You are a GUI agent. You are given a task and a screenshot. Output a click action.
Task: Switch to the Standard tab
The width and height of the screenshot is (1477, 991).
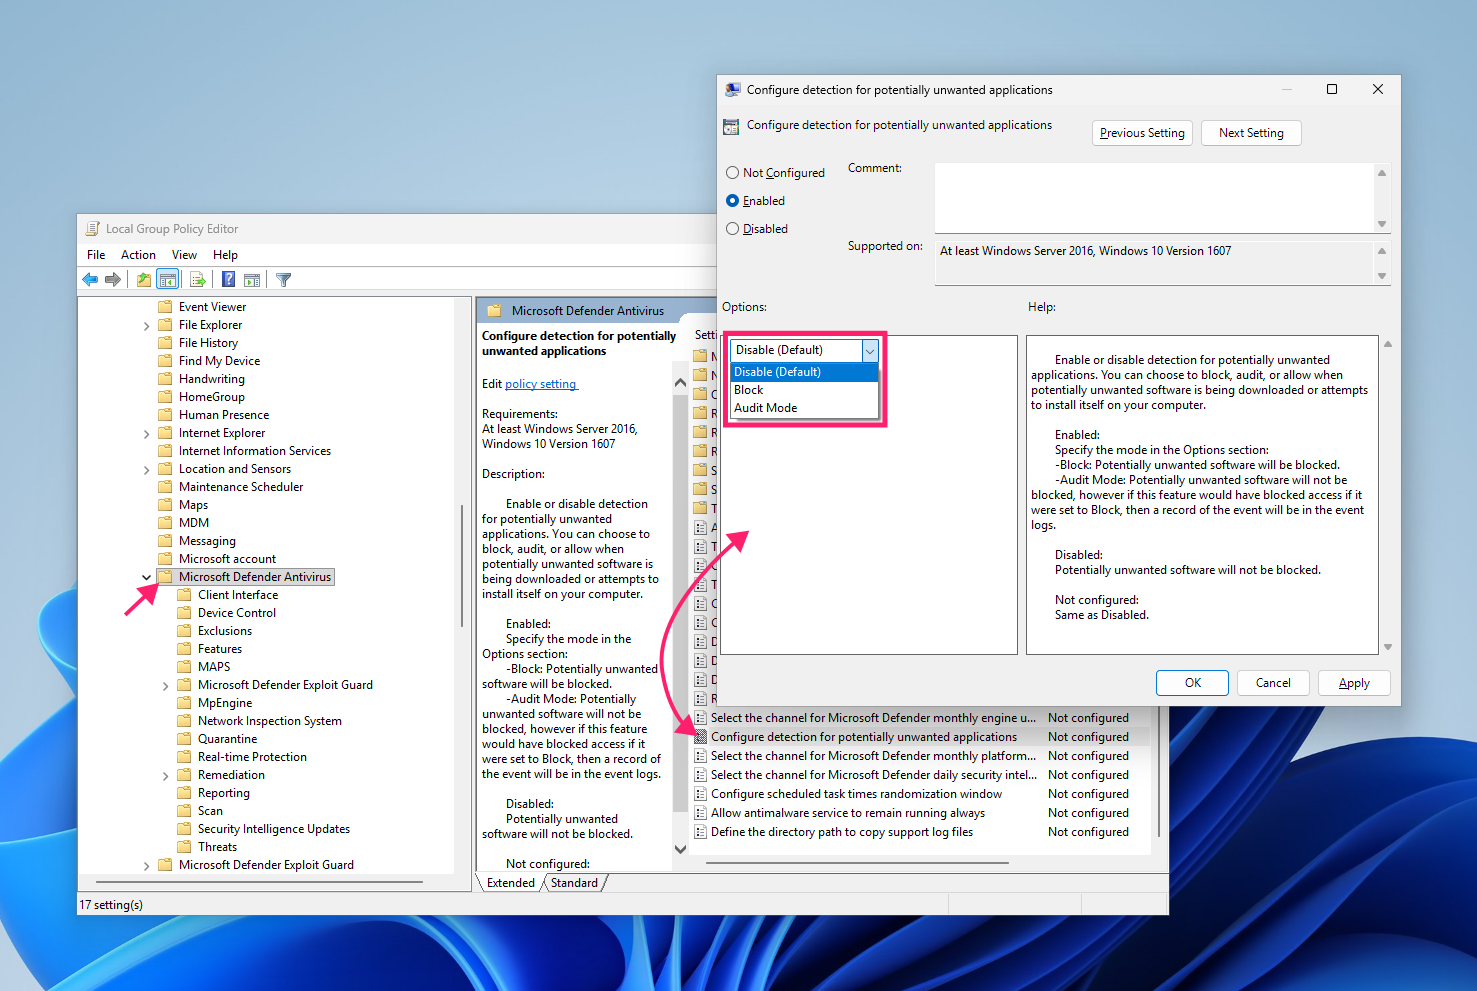[574, 883]
